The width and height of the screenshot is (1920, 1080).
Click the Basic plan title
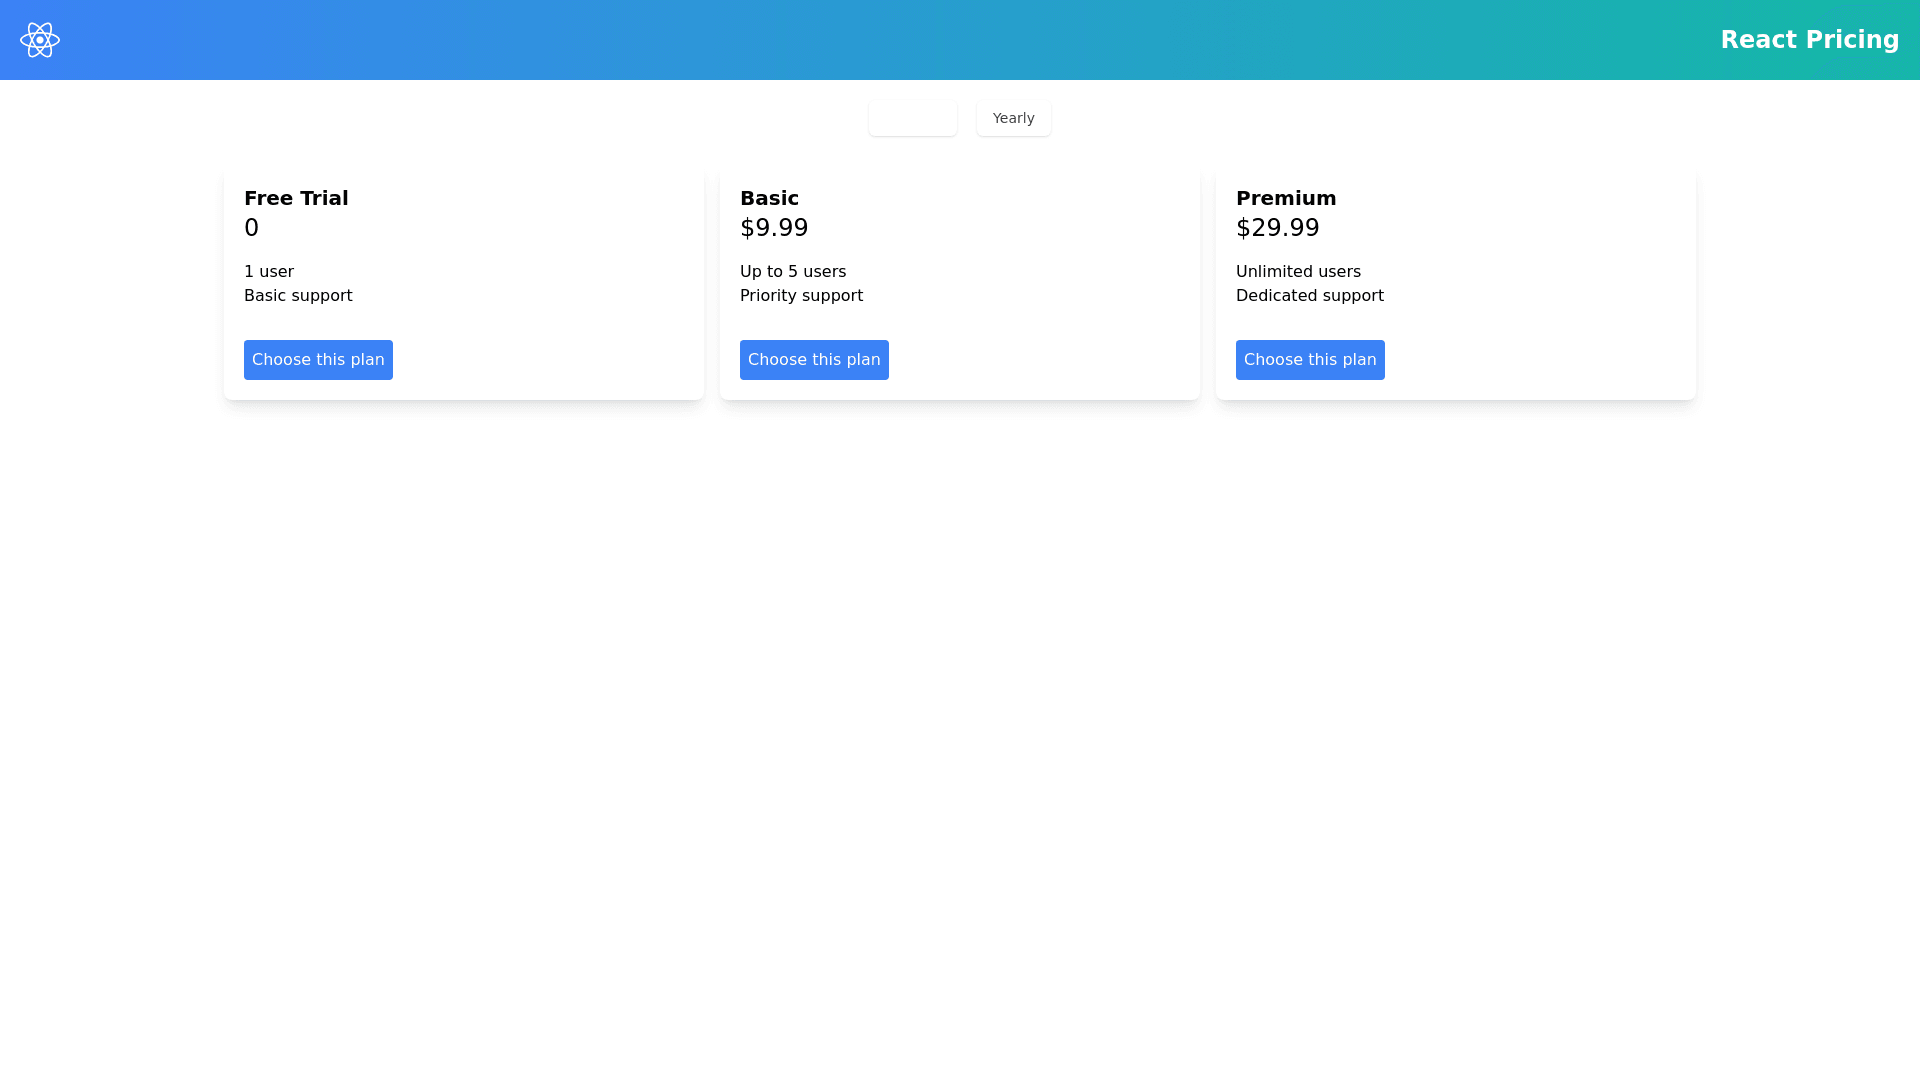769,198
